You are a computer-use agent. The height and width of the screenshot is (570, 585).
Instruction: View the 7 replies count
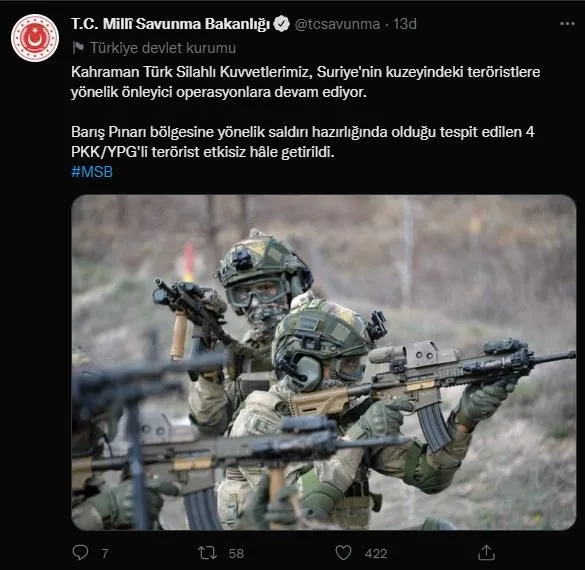click(105, 553)
